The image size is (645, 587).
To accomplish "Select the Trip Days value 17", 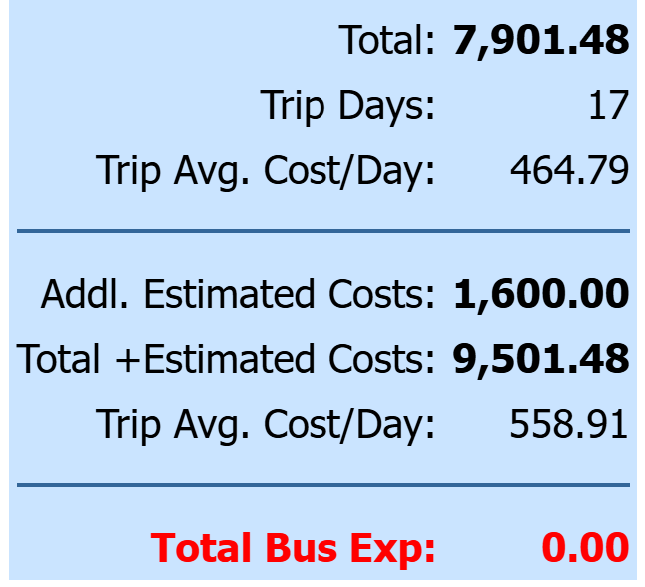I will (609, 105).
